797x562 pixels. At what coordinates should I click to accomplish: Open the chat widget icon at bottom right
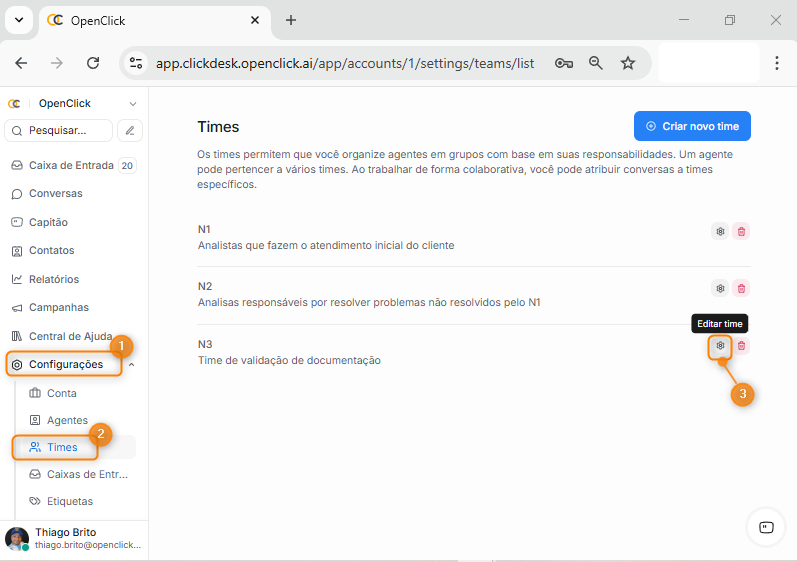point(766,527)
